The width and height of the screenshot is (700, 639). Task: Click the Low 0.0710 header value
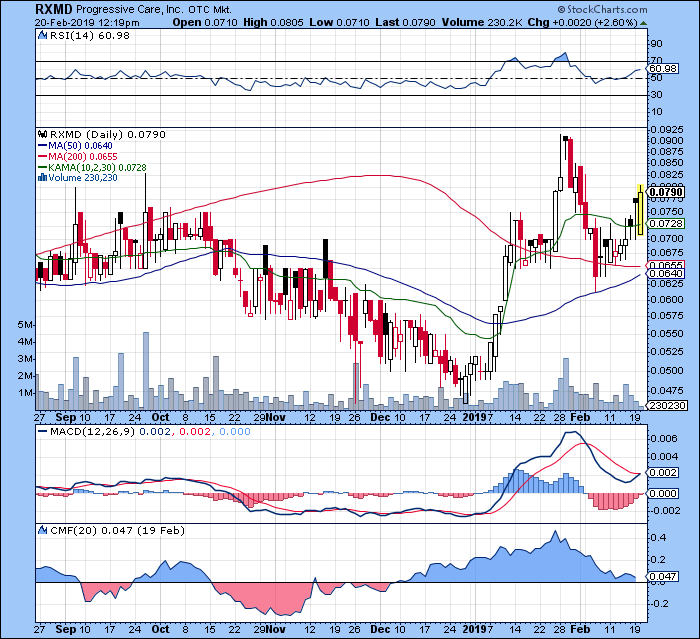click(x=339, y=22)
